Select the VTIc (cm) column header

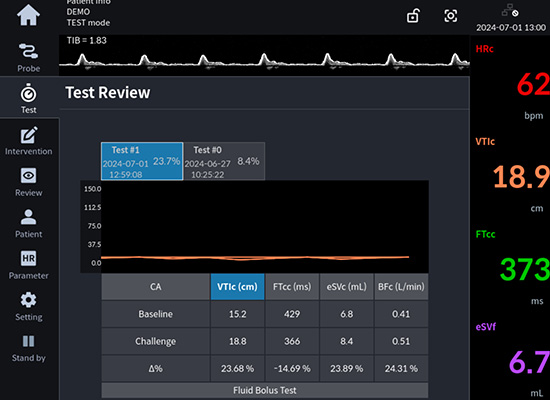pyautogui.click(x=237, y=287)
